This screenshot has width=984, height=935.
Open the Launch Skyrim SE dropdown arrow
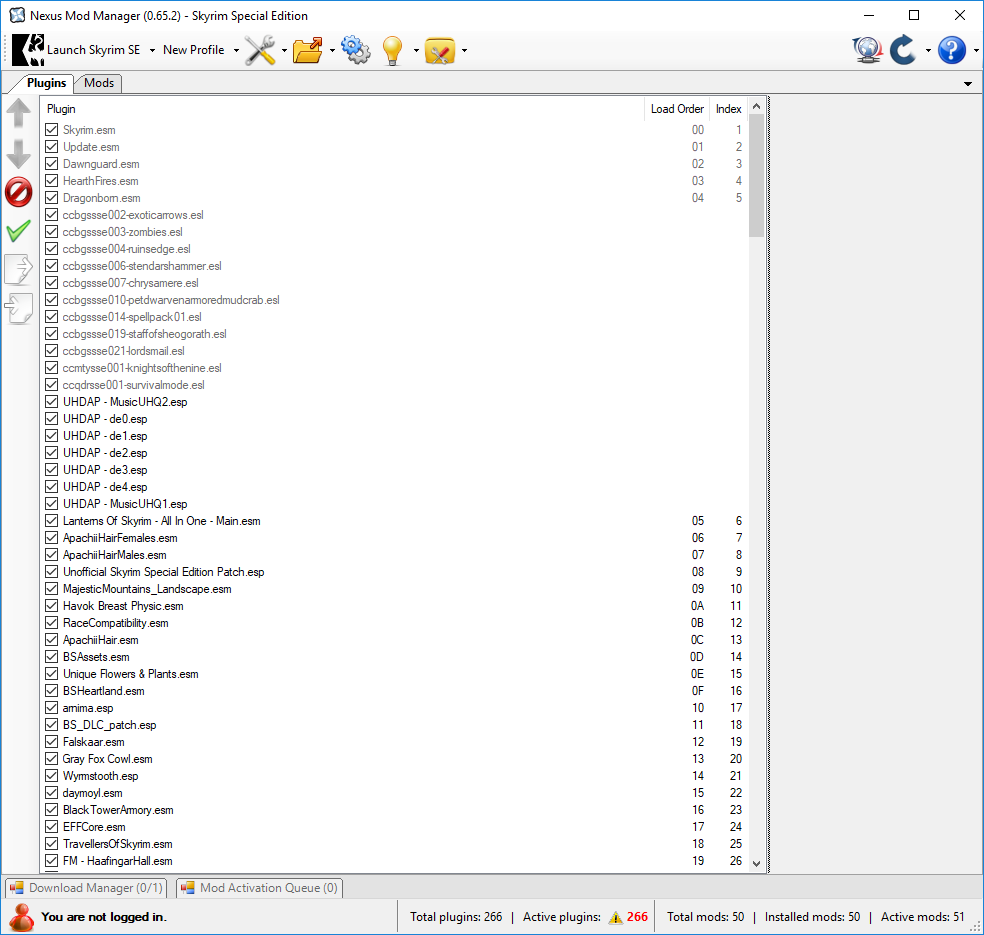click(x=151, y=50)
